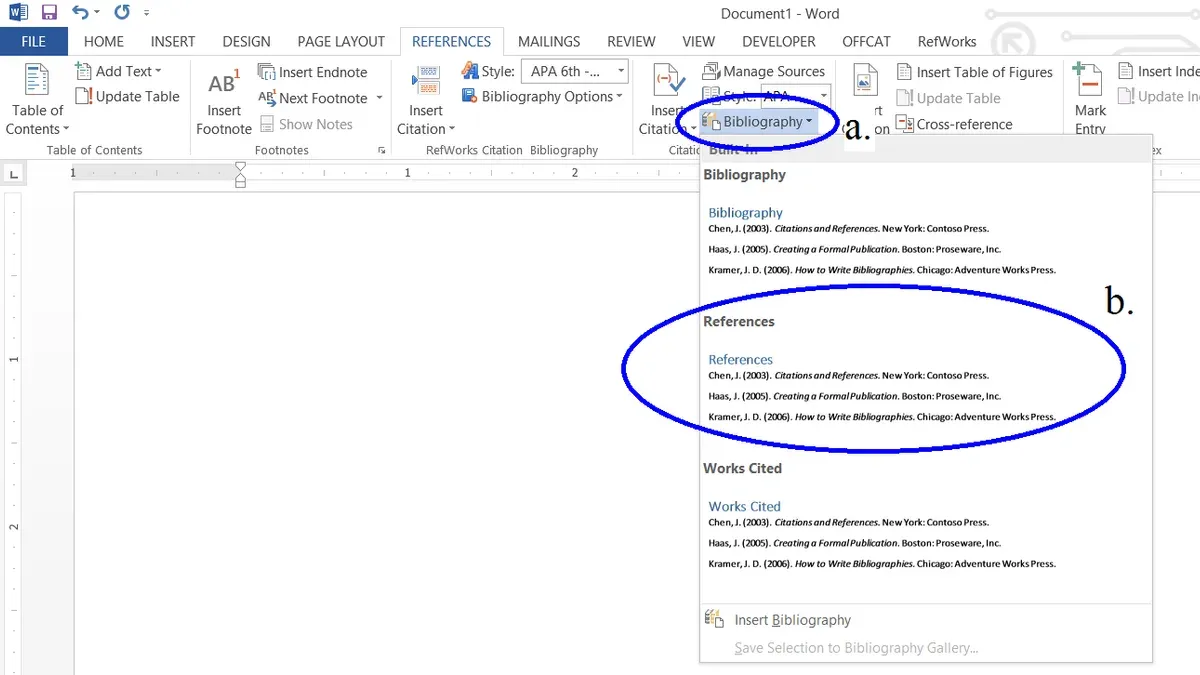The height and width of the screenshot is (675, 1200).
Task: Click the Insert Caption icon
Action: 865,80
